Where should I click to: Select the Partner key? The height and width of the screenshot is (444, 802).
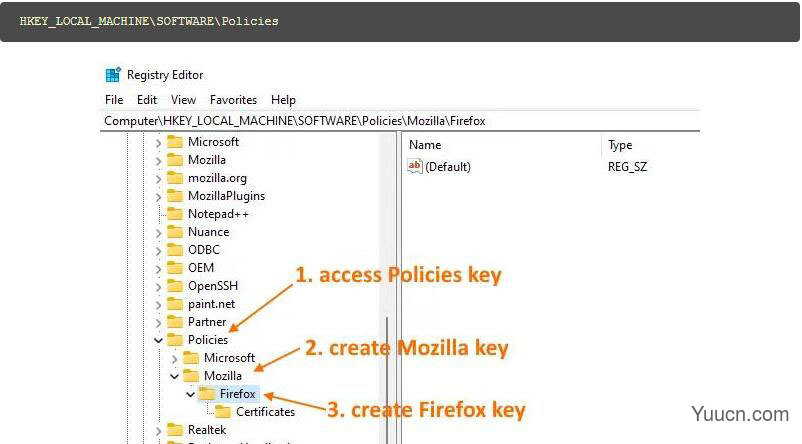pyautogui.click(x=206, y=322)
